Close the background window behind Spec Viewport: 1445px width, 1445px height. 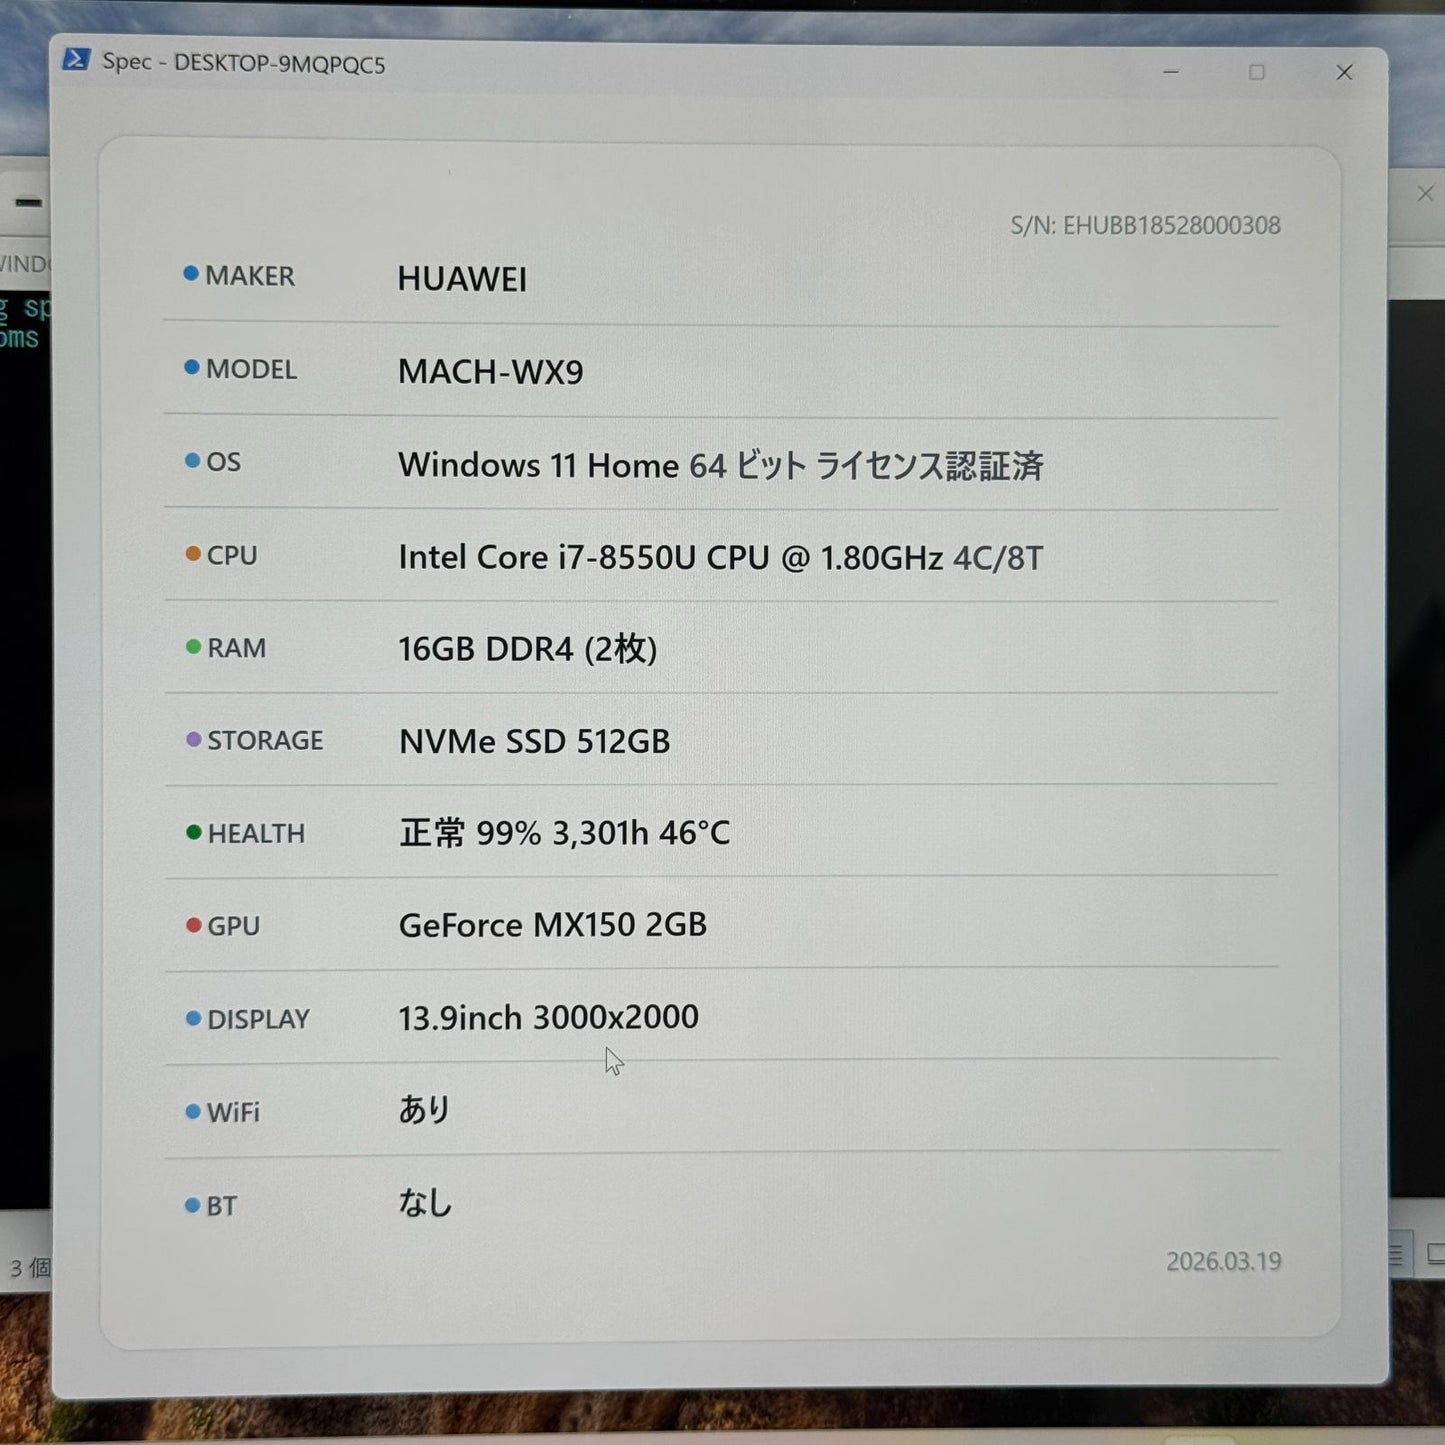click(x=1426, y=194)
